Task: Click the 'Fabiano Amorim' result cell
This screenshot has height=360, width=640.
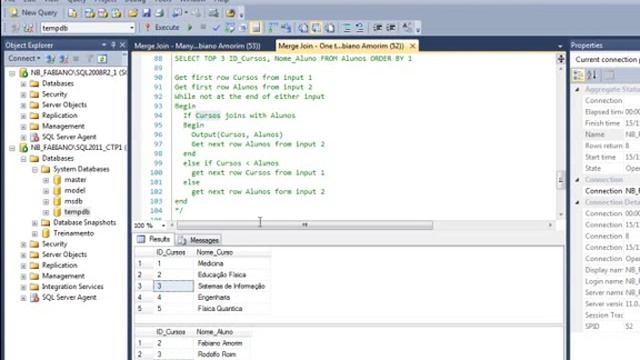Action: (220, 343)
